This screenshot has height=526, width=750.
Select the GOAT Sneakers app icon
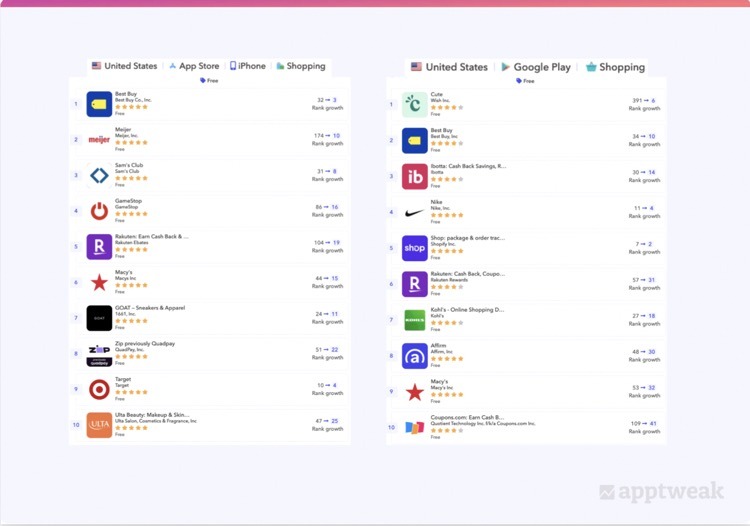point(99,318)
